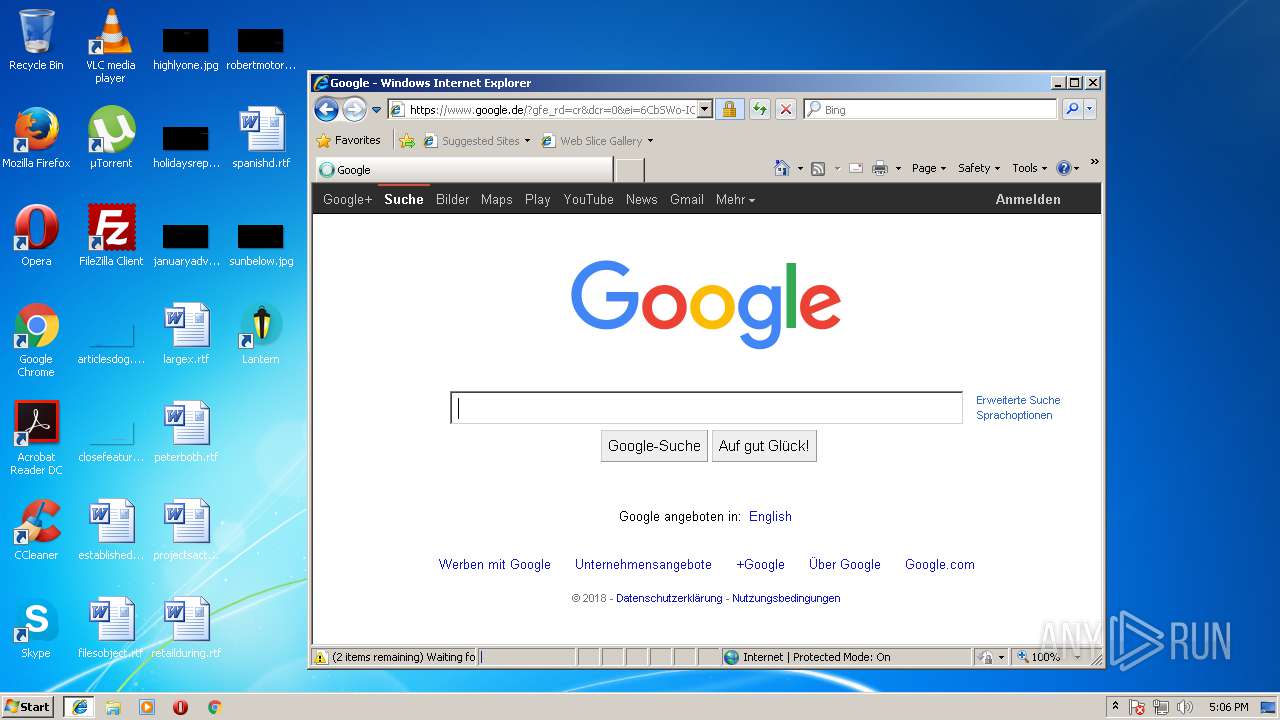Open Werben mit Google link
1280x720 pixels.
(x=494, y=565)
